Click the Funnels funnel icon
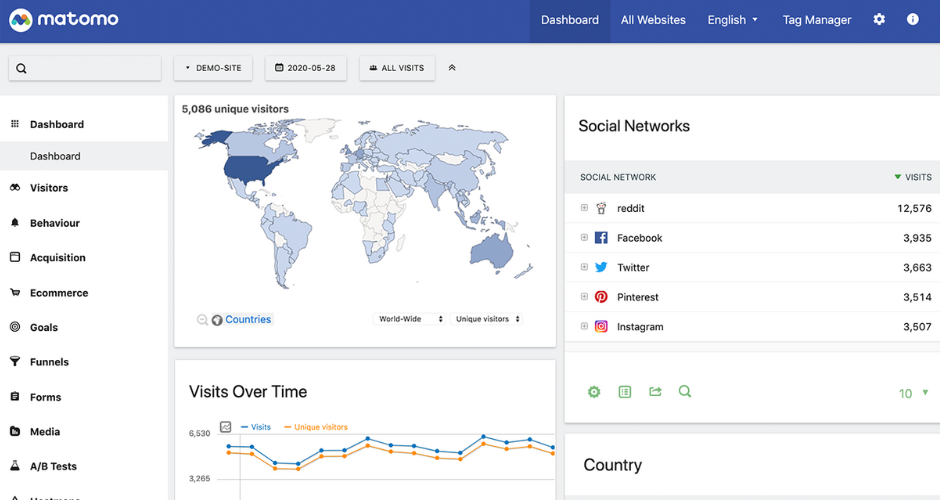The height and width of the screenshot is (500, 940). [x=15, y=362]
